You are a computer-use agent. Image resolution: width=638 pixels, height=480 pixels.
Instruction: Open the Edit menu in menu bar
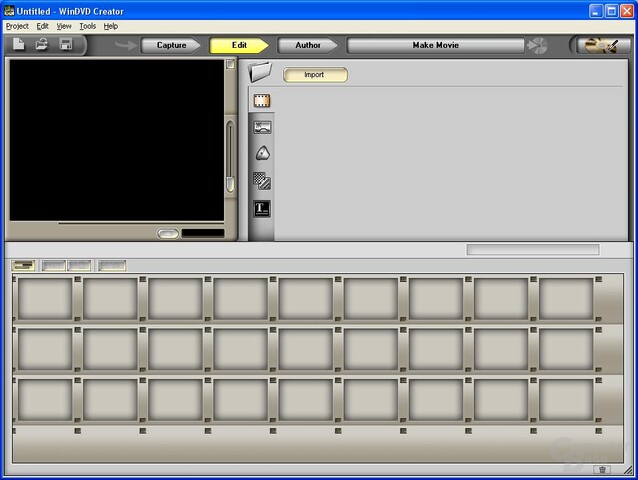(x=42, y=26)
